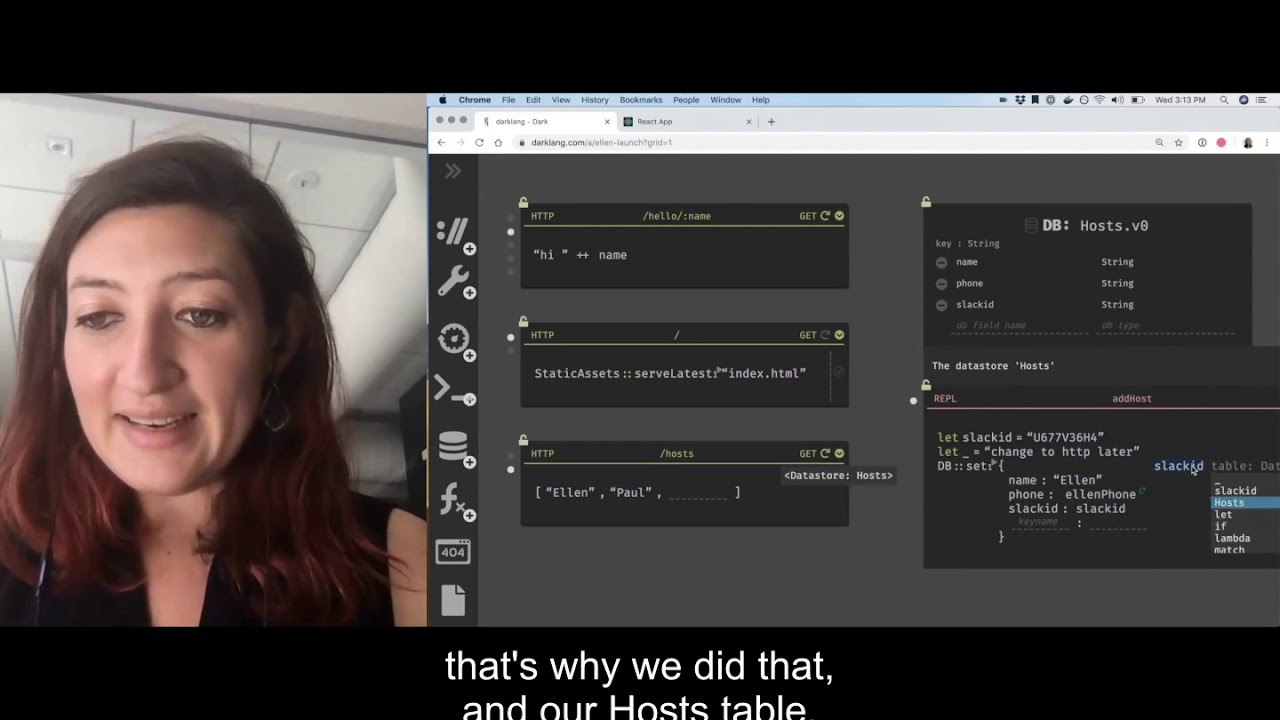1280x720 pixels.
Task: Open the History menu
Action: [x=594, y=100]
